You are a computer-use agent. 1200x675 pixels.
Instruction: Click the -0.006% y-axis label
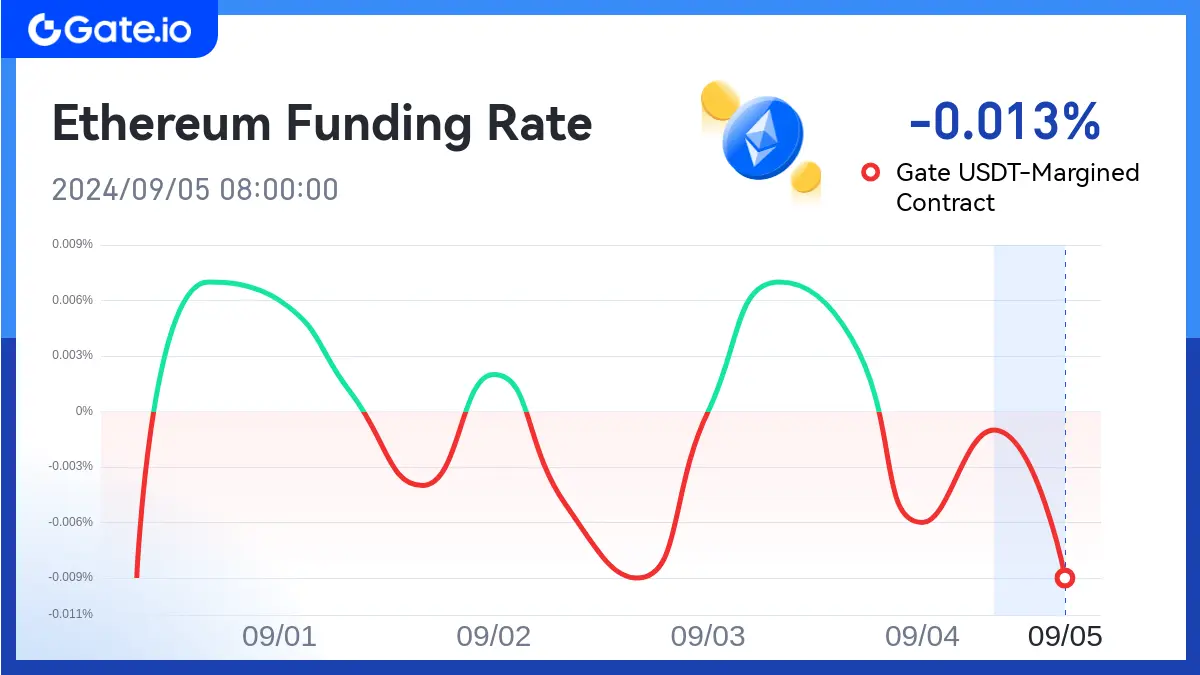tap(72, 522)
